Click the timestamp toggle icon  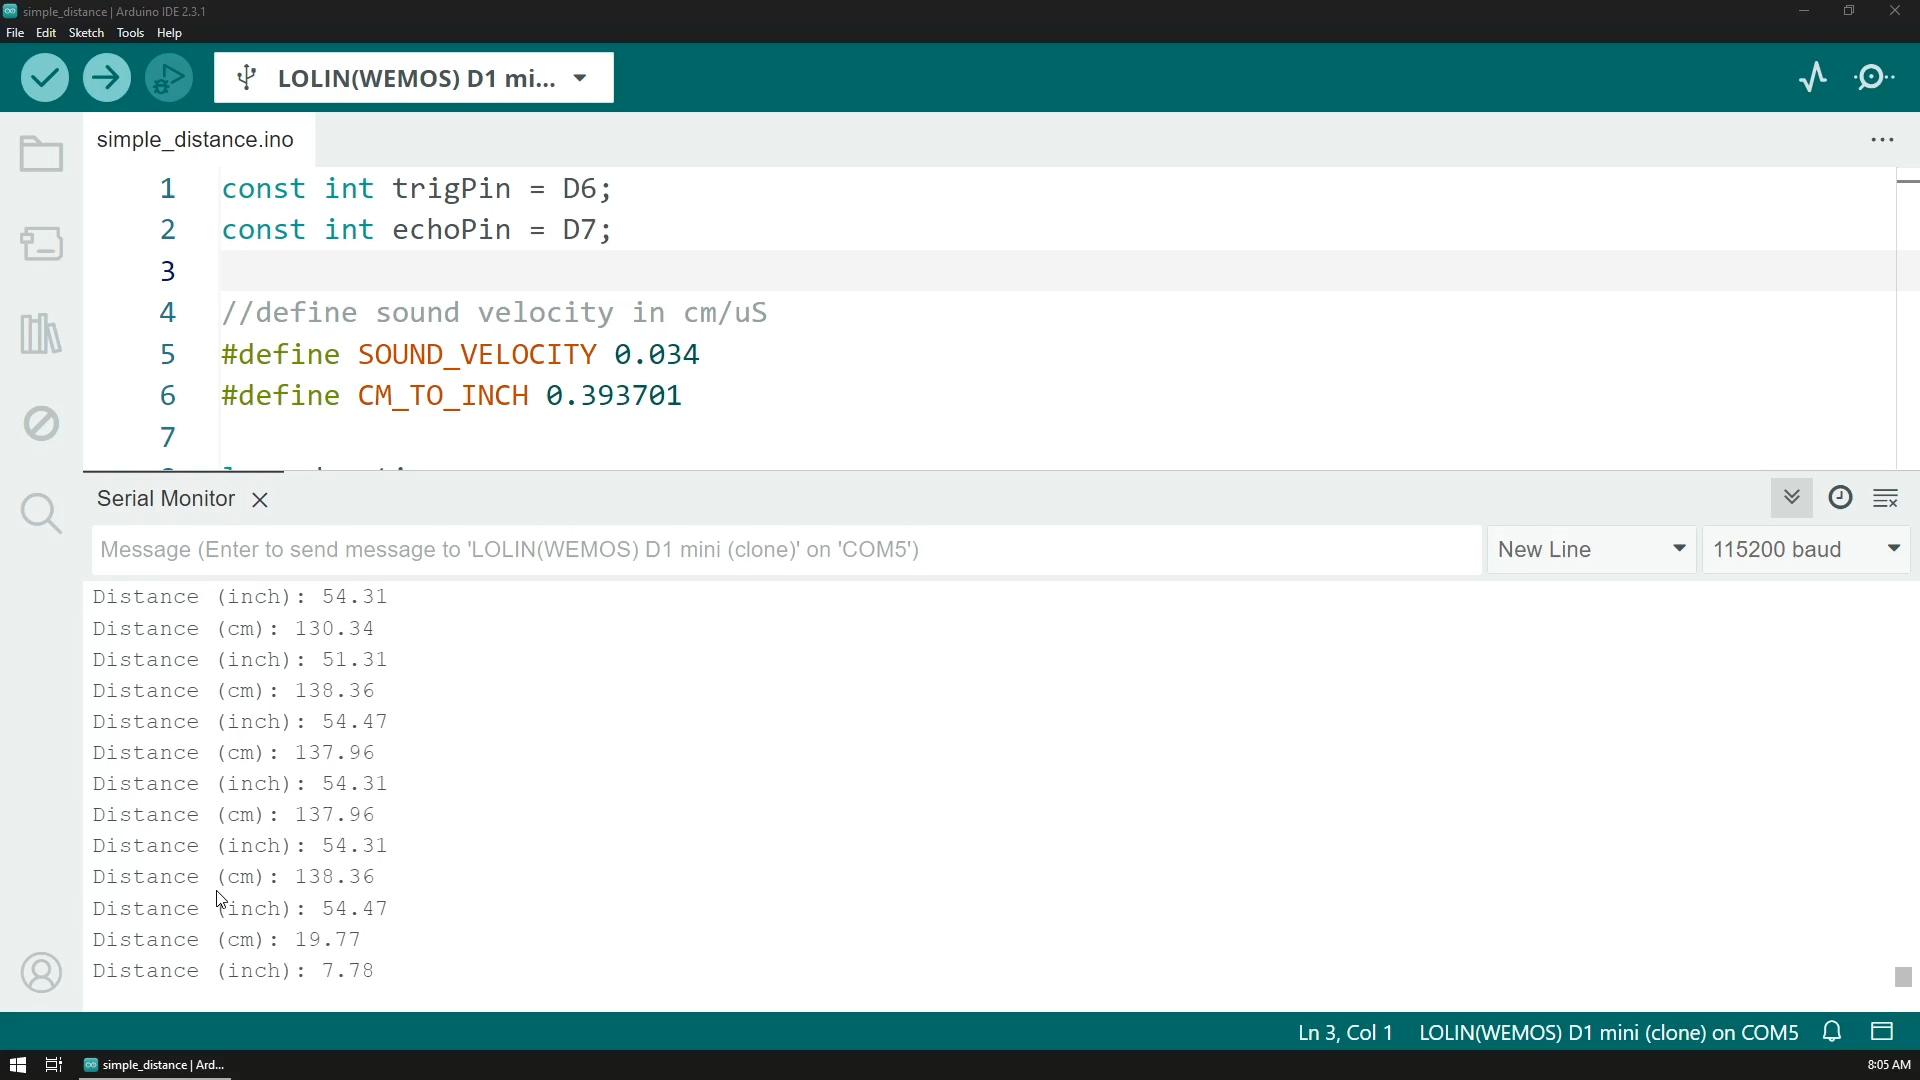[1840, 498]
